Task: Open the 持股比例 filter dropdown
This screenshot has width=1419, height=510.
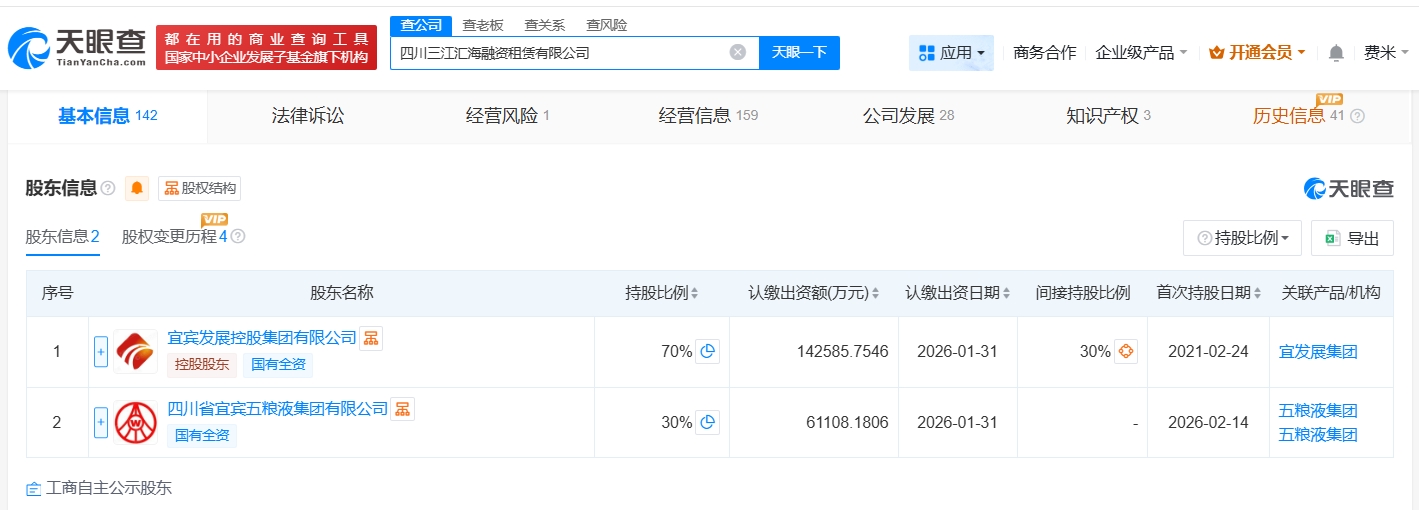Action: (1242, 238)
